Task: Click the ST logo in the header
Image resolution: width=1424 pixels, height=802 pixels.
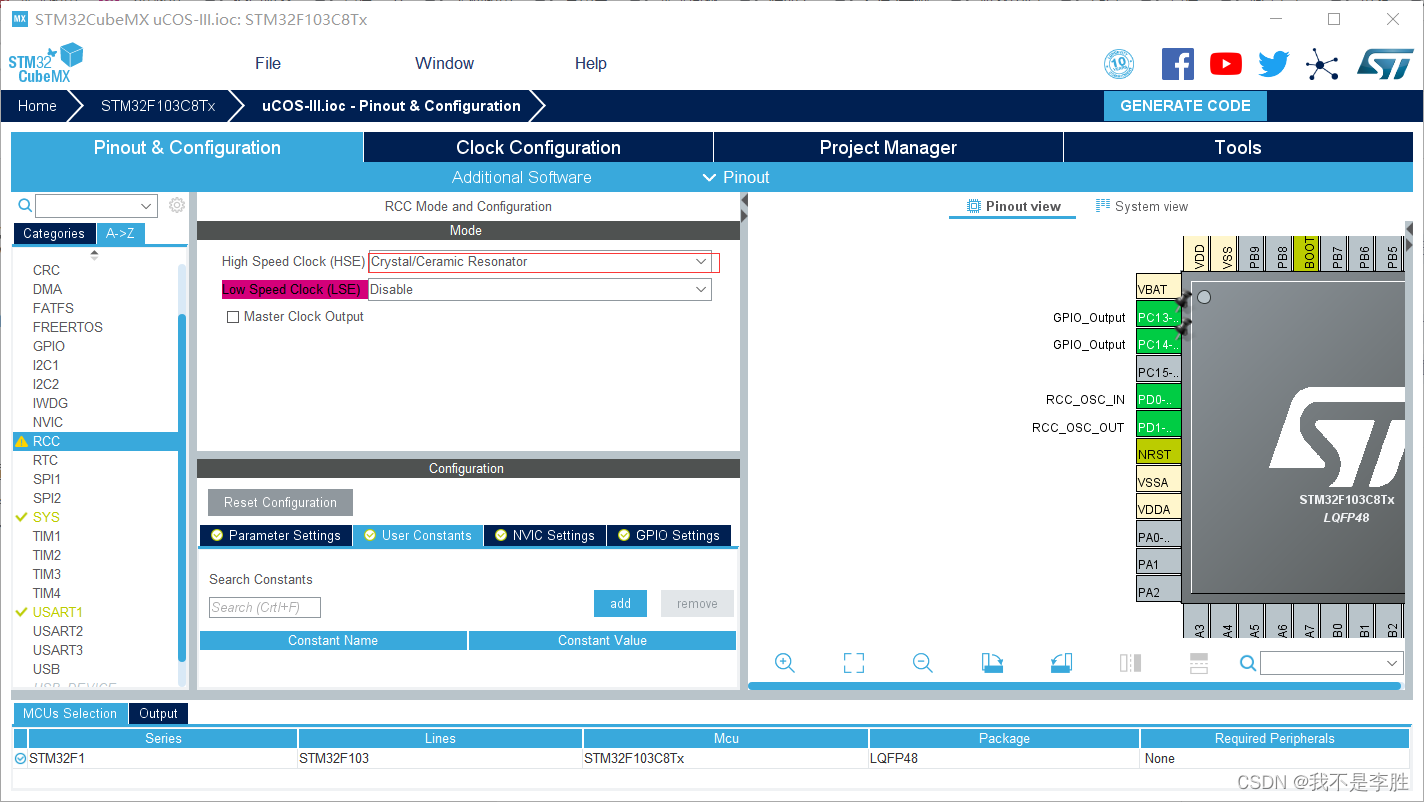Action: click(x=1385, y=64)
